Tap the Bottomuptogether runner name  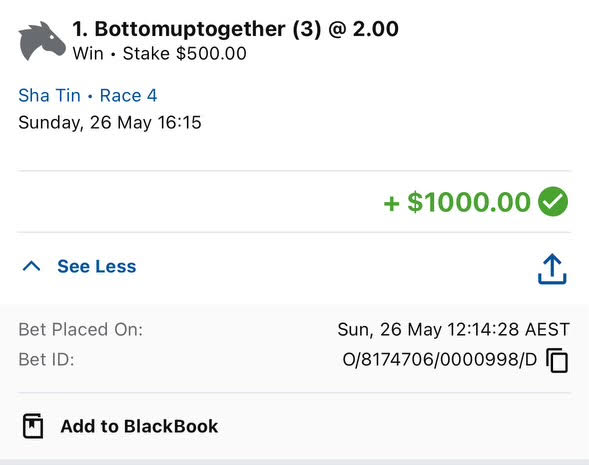pyautogui.click(x=190, y=29)
